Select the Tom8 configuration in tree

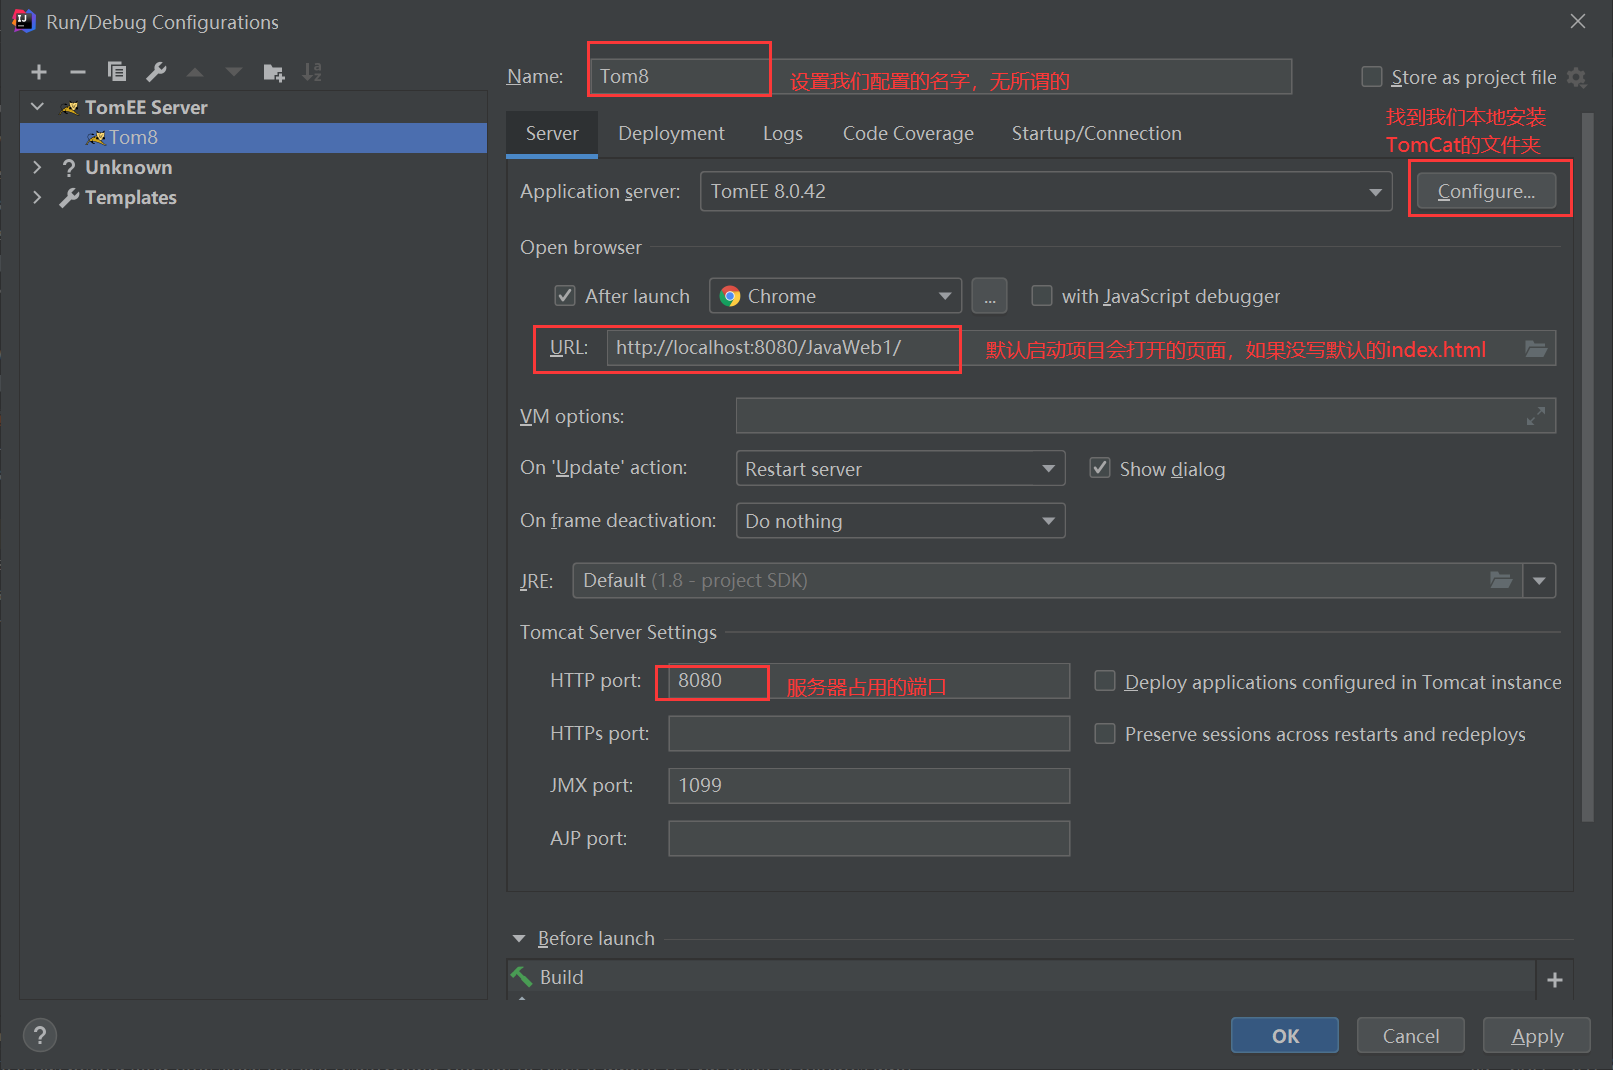(x=253, y=137)
